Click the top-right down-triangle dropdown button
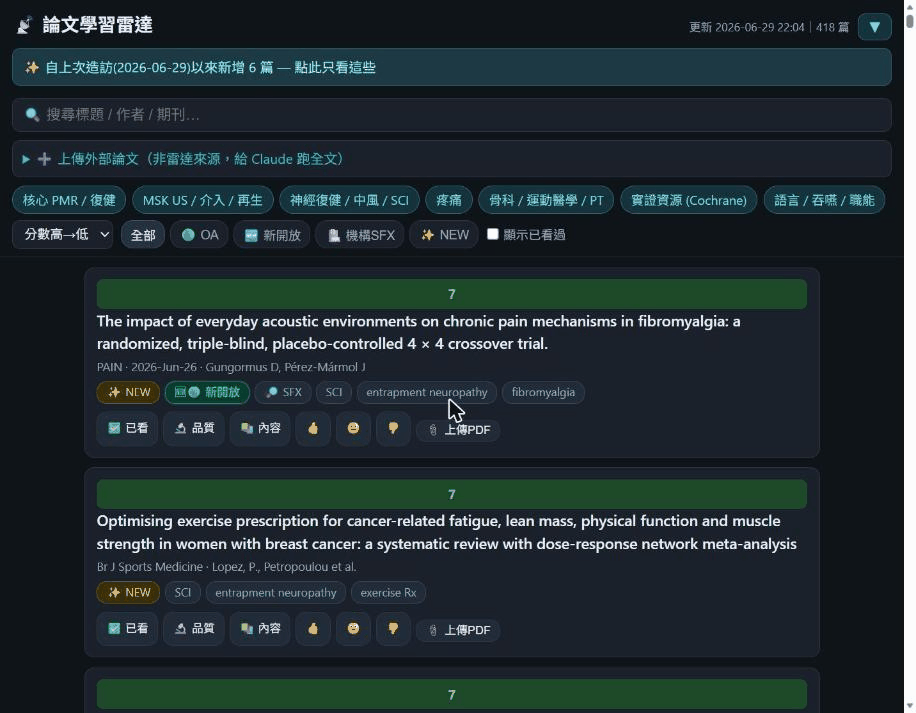916x713 pixels. point(875,27)
